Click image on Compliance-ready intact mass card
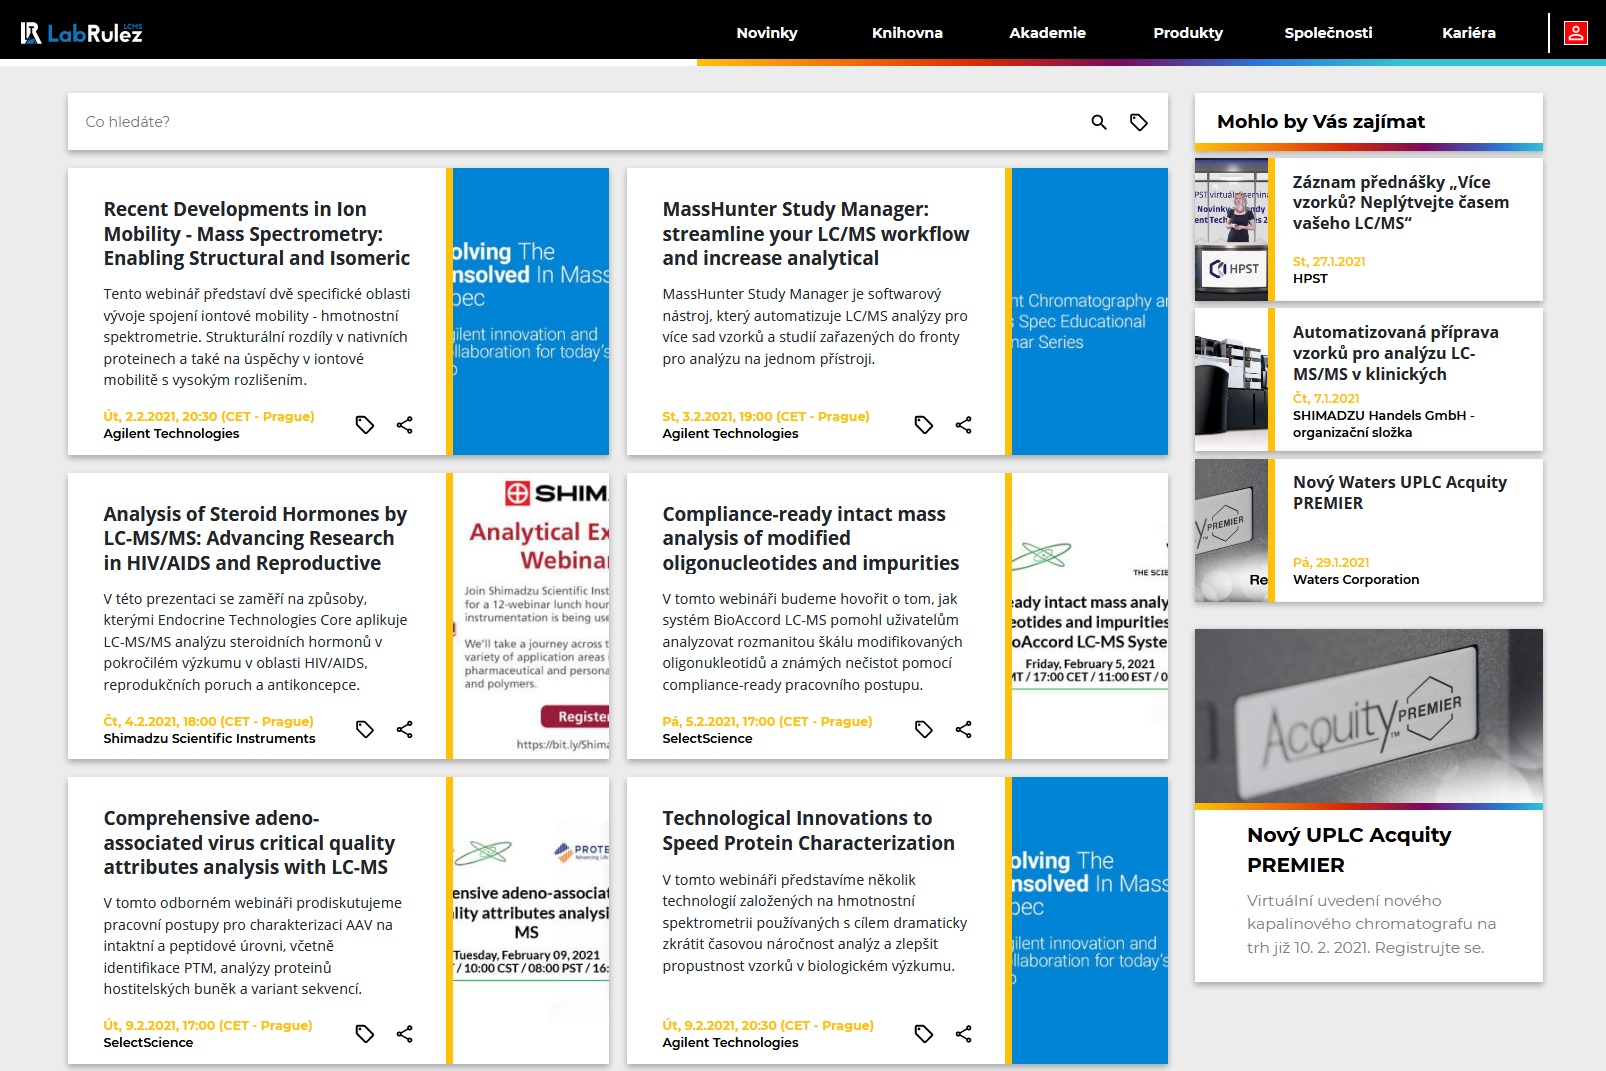The image size is (1606, 1071). coord(1090,616)
